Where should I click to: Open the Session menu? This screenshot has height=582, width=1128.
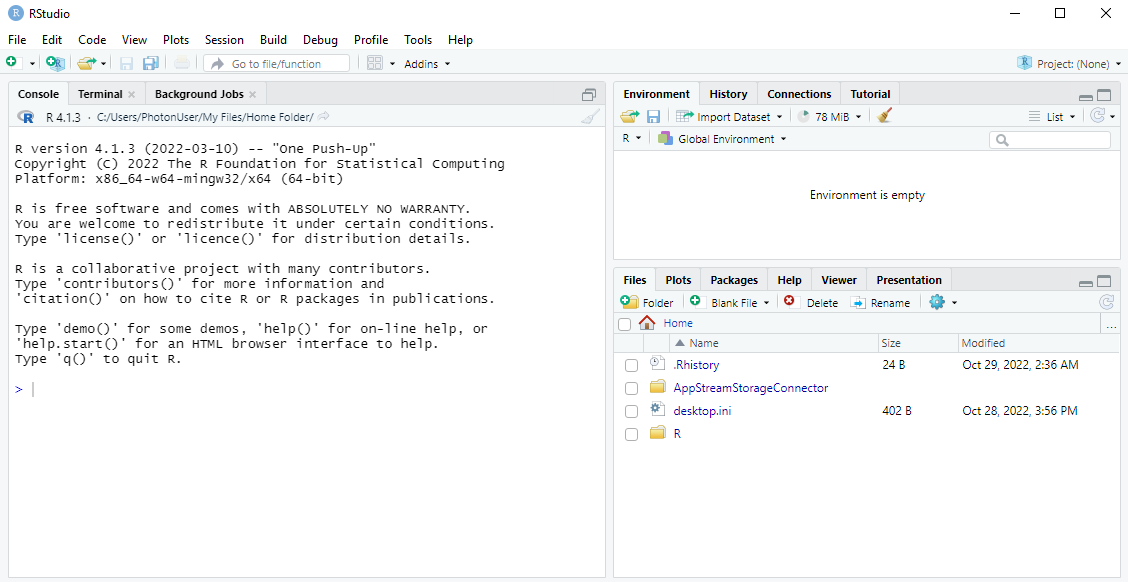(x=224, y=40)
